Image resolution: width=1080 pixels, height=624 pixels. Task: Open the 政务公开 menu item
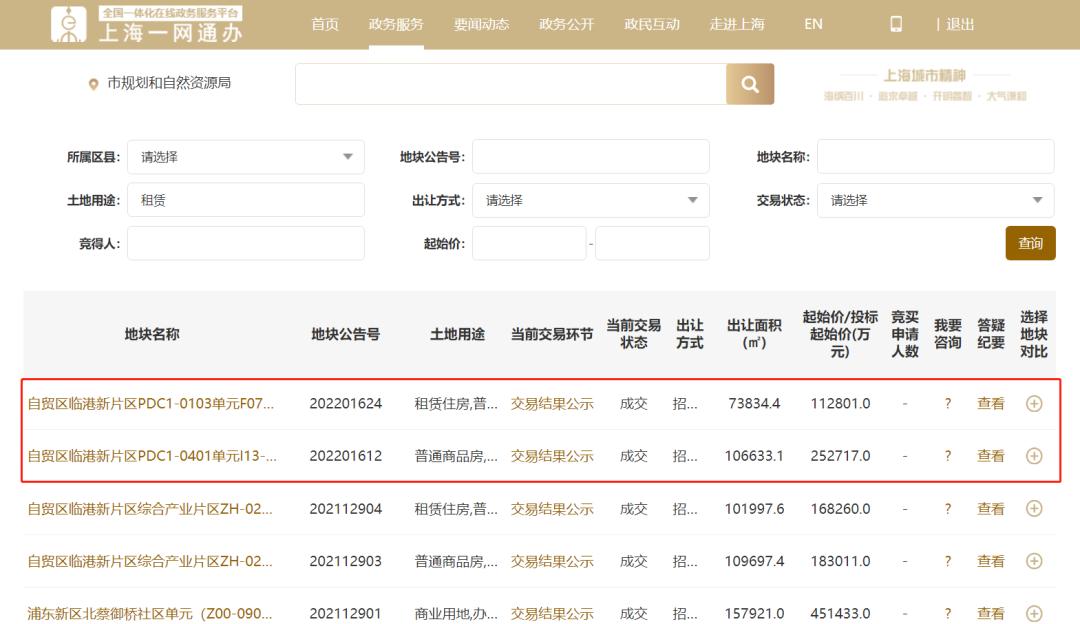click(x=566, y=24)
